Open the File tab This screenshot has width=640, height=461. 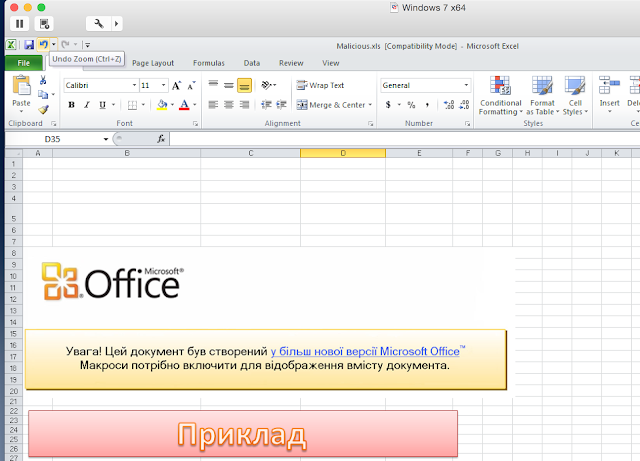click(24, 63)
